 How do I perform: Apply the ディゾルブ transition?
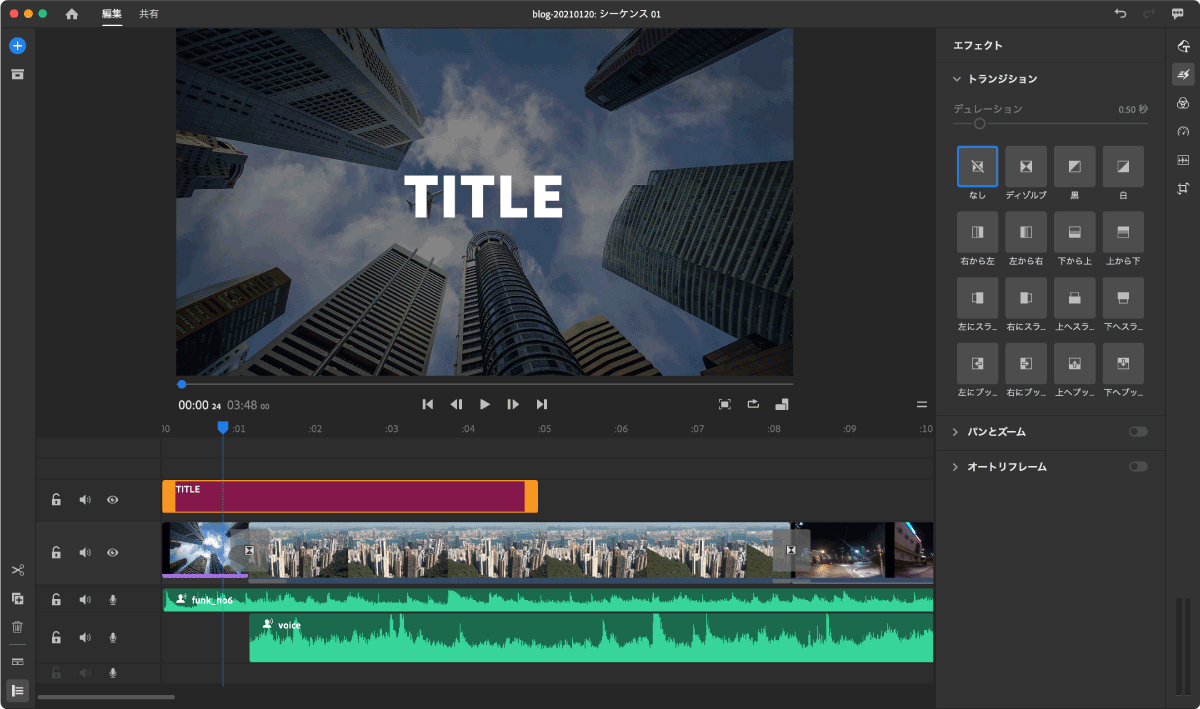[1026, 167]
